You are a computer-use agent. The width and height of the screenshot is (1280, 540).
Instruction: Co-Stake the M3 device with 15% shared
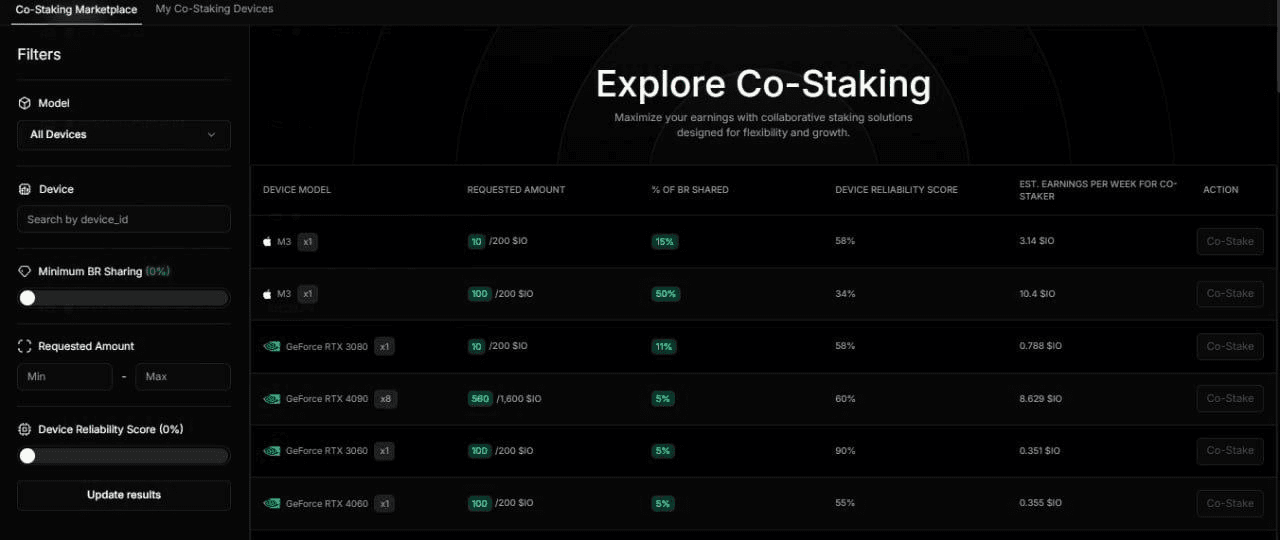pyautogui.click(x=1230, y=241)
